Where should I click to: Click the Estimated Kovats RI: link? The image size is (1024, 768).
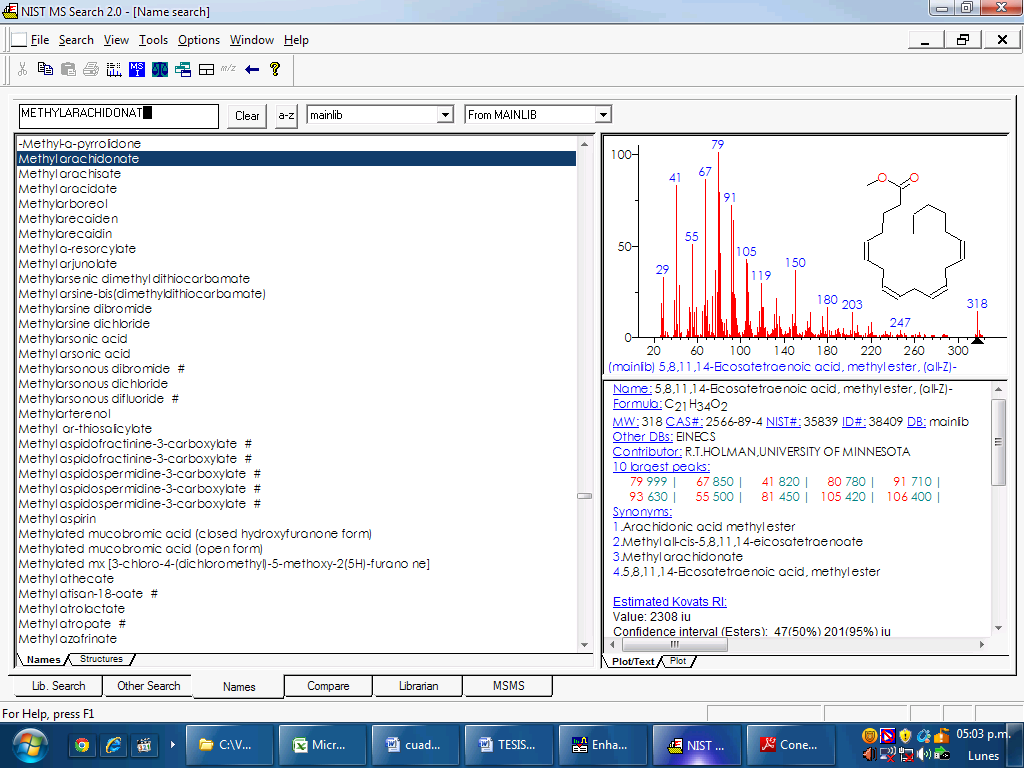(669, 601)
